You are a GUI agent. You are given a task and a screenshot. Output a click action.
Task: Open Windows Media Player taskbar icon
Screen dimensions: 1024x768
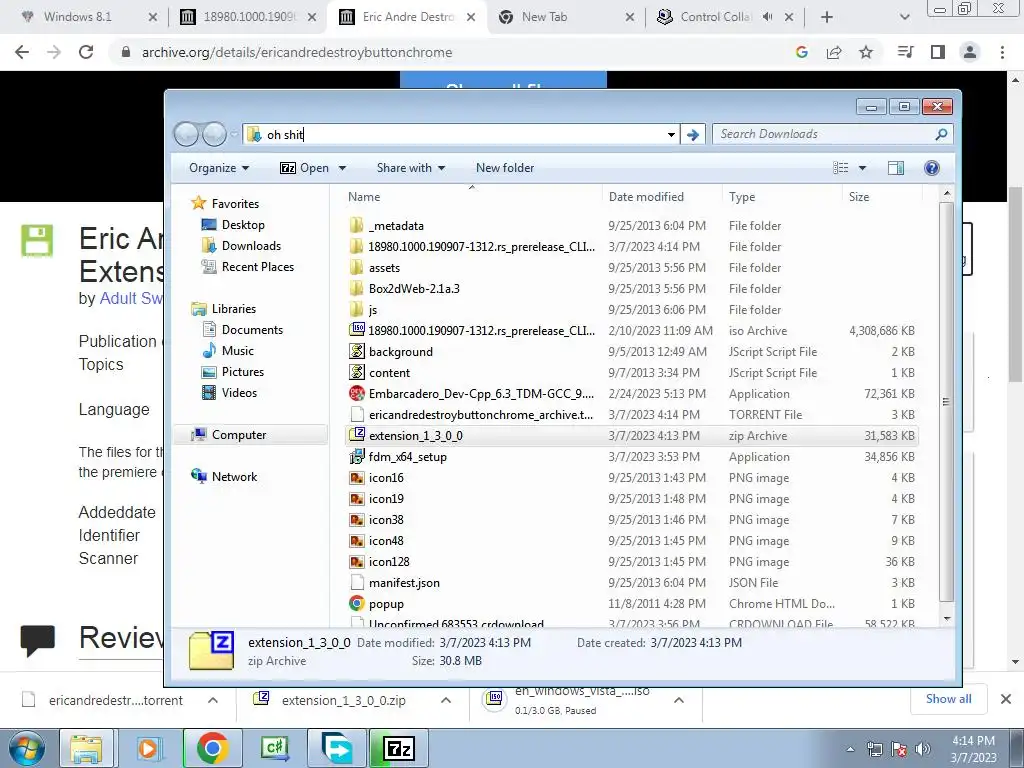148,748
